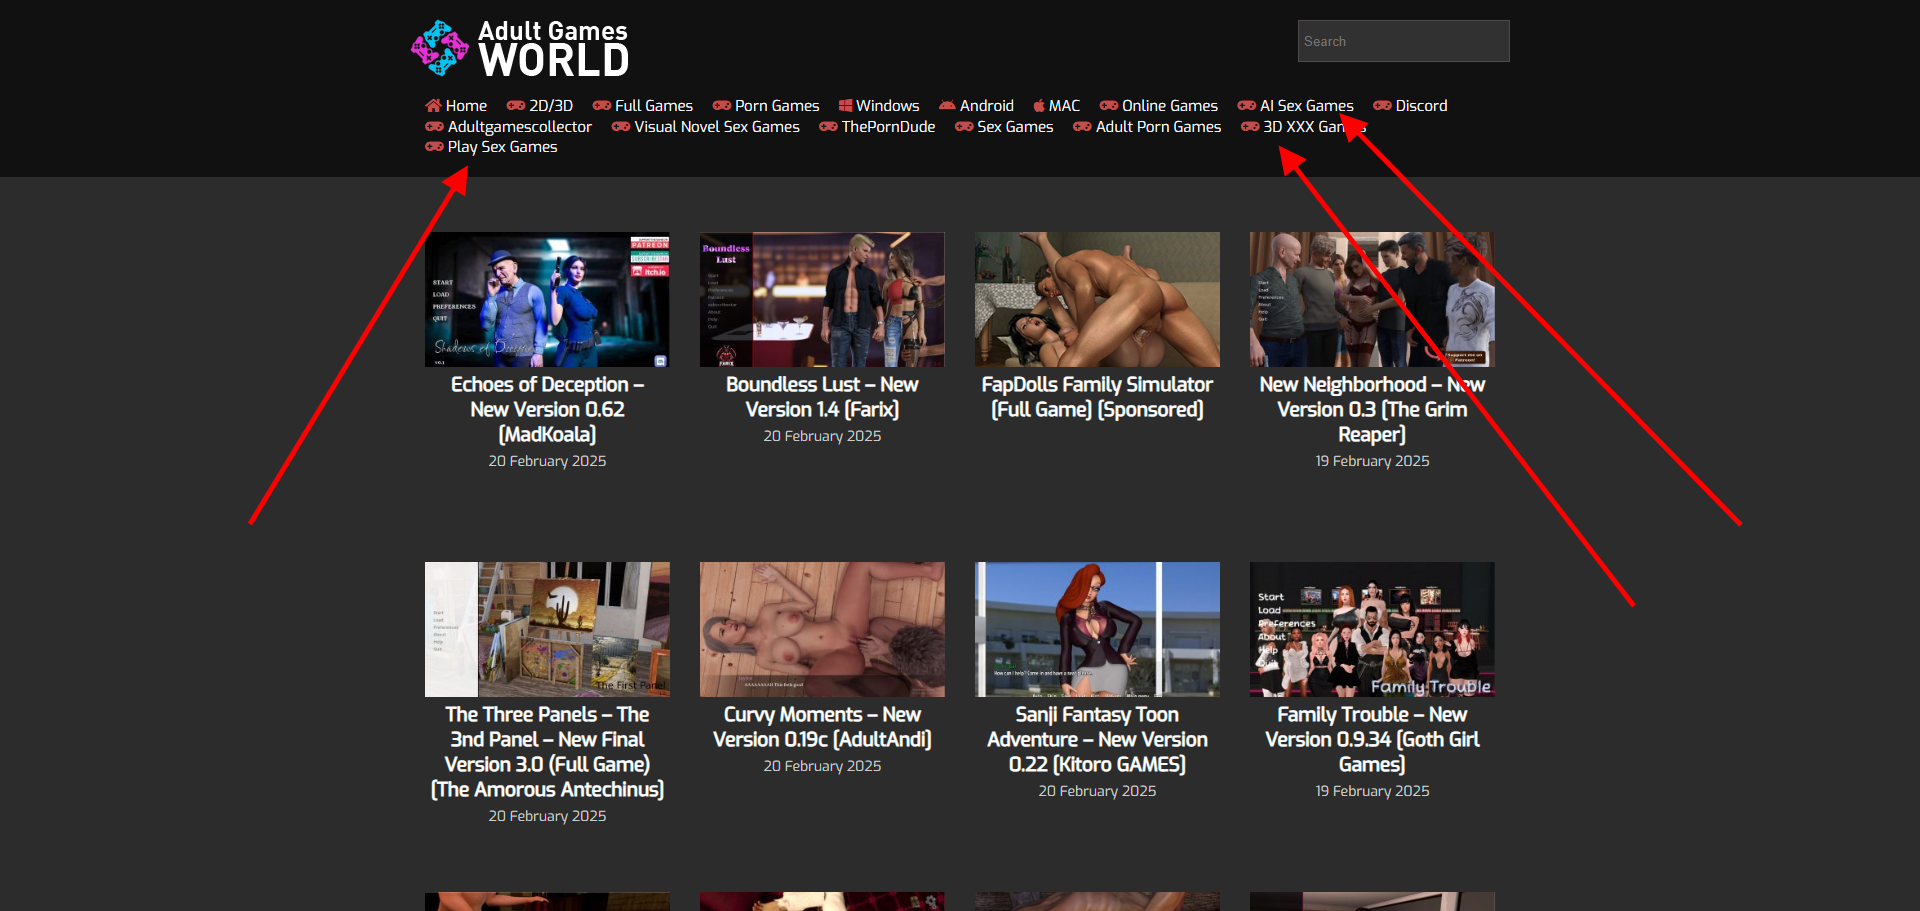
Task: Click the Home house icon
Action: click(x=433, y=106)
